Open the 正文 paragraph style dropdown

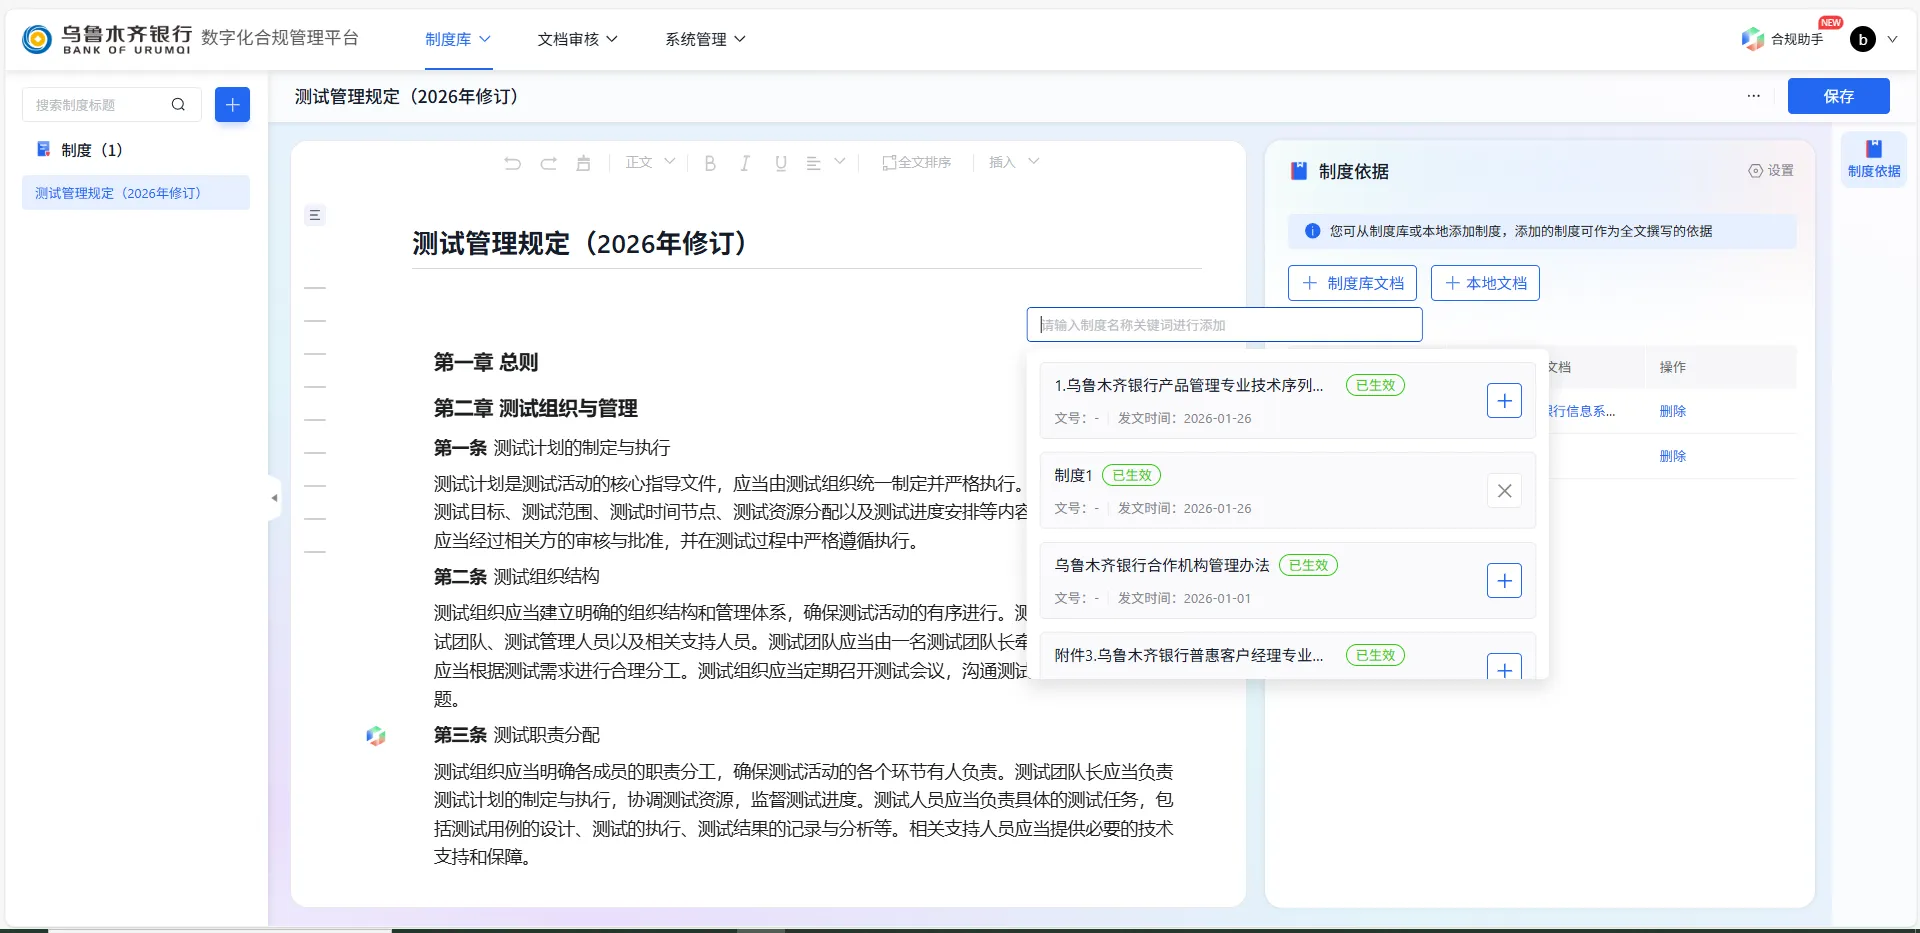point(650,162)
